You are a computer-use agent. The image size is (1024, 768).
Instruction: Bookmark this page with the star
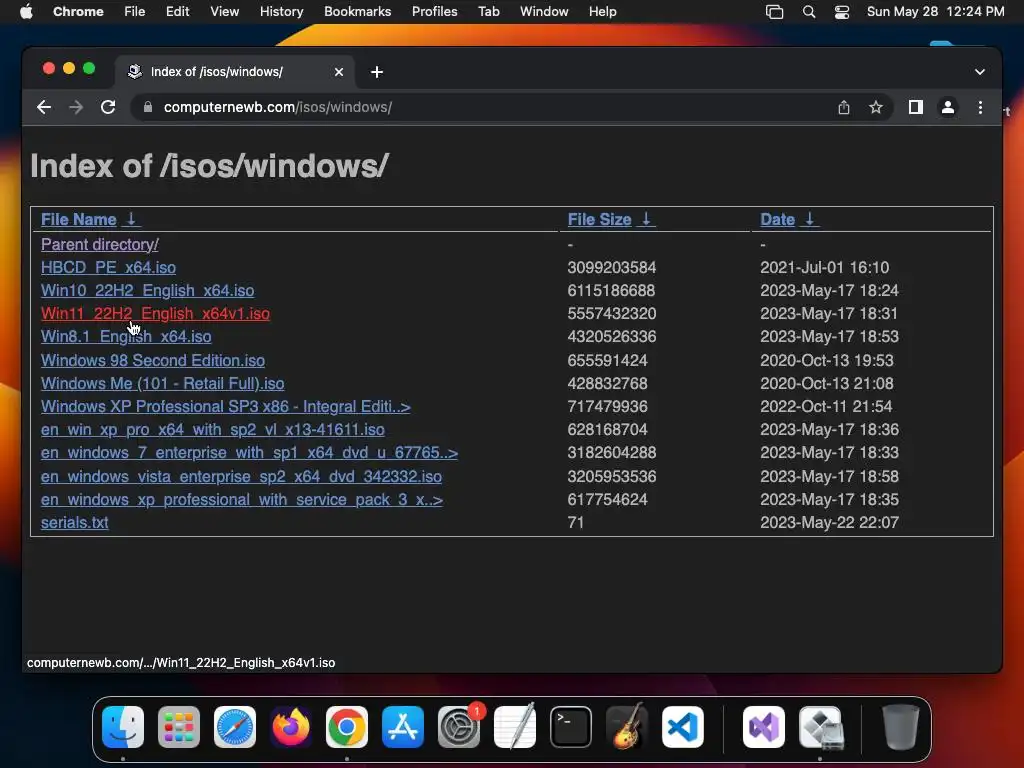coord(876,107)
